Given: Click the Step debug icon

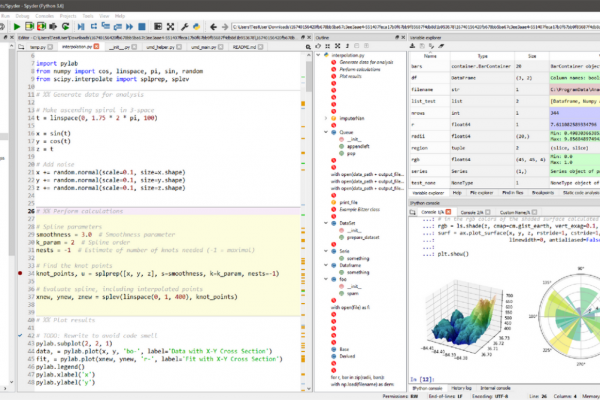Looking at the screenshot, I should pyautogui.click(x=93, y=26).
